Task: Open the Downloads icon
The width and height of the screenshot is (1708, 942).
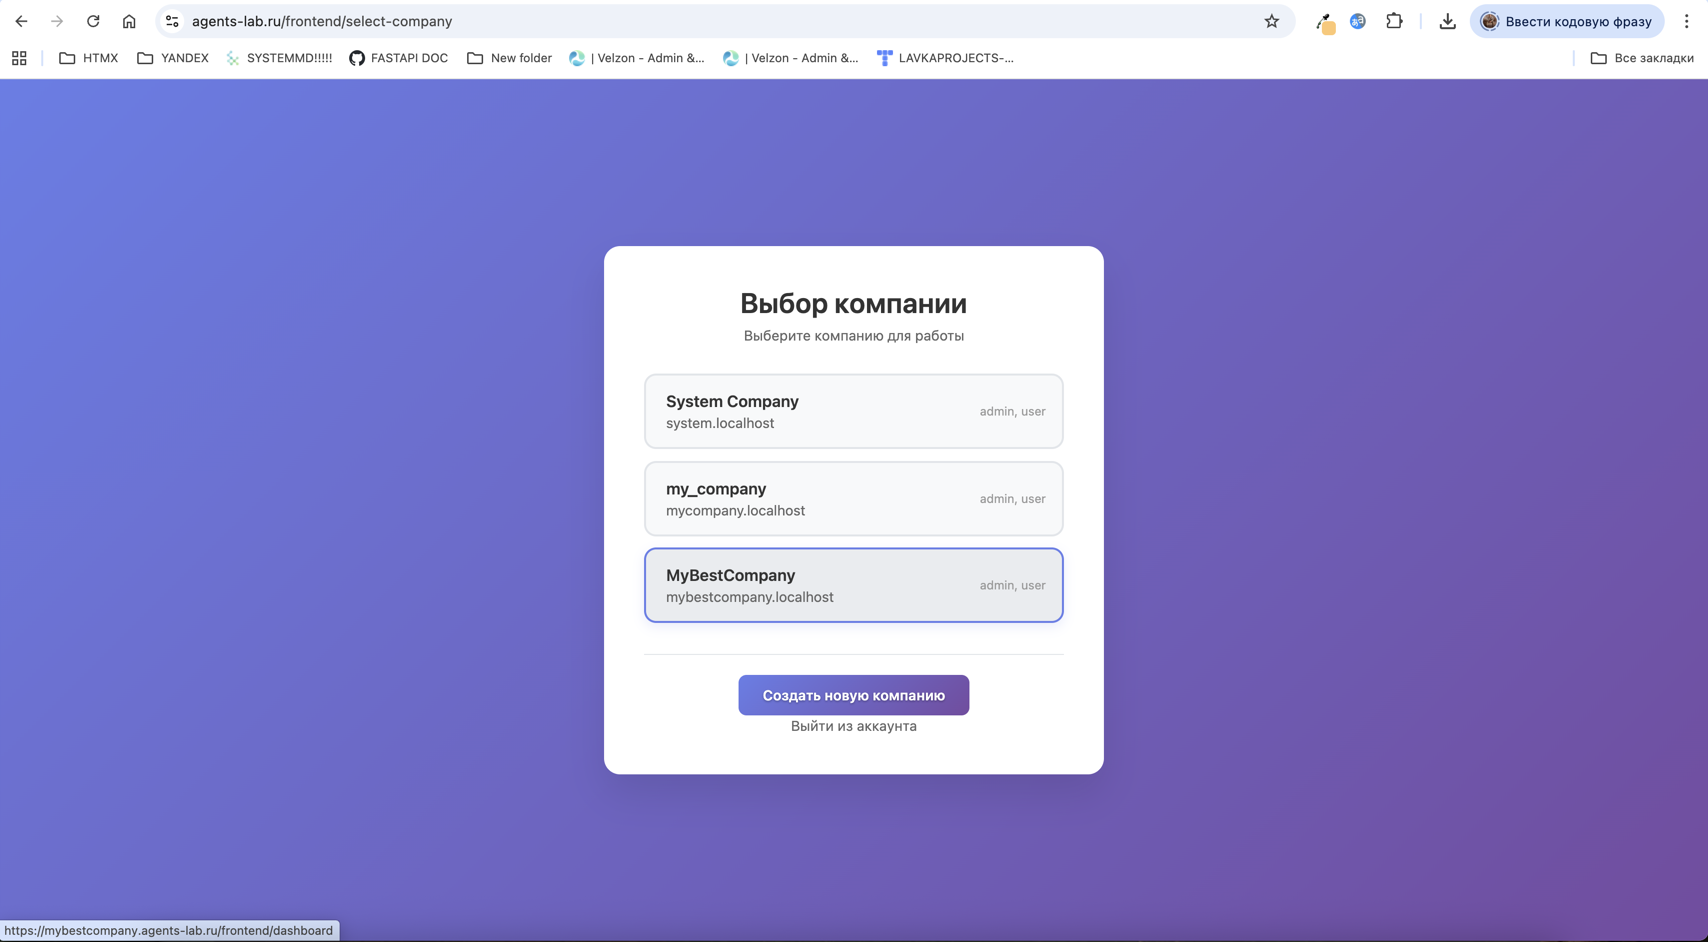Action: (x=1447, y=20)
